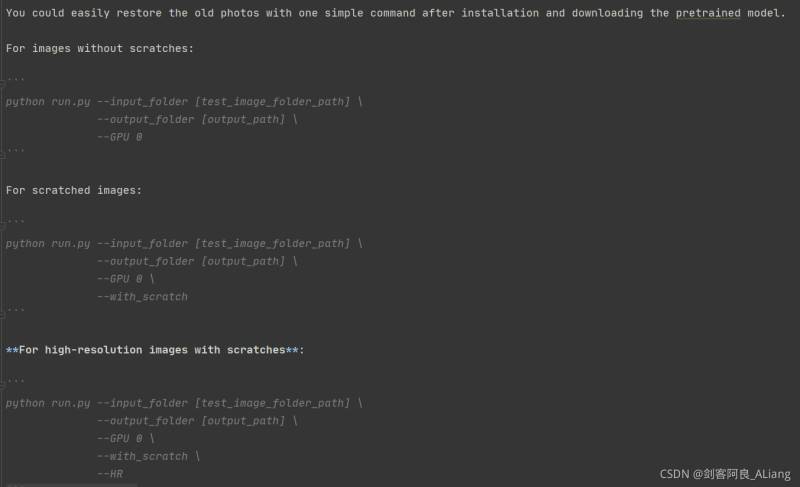Fold the code block below 'For scratched images'
Screen dimensions: 800x487
pos(3,220)
